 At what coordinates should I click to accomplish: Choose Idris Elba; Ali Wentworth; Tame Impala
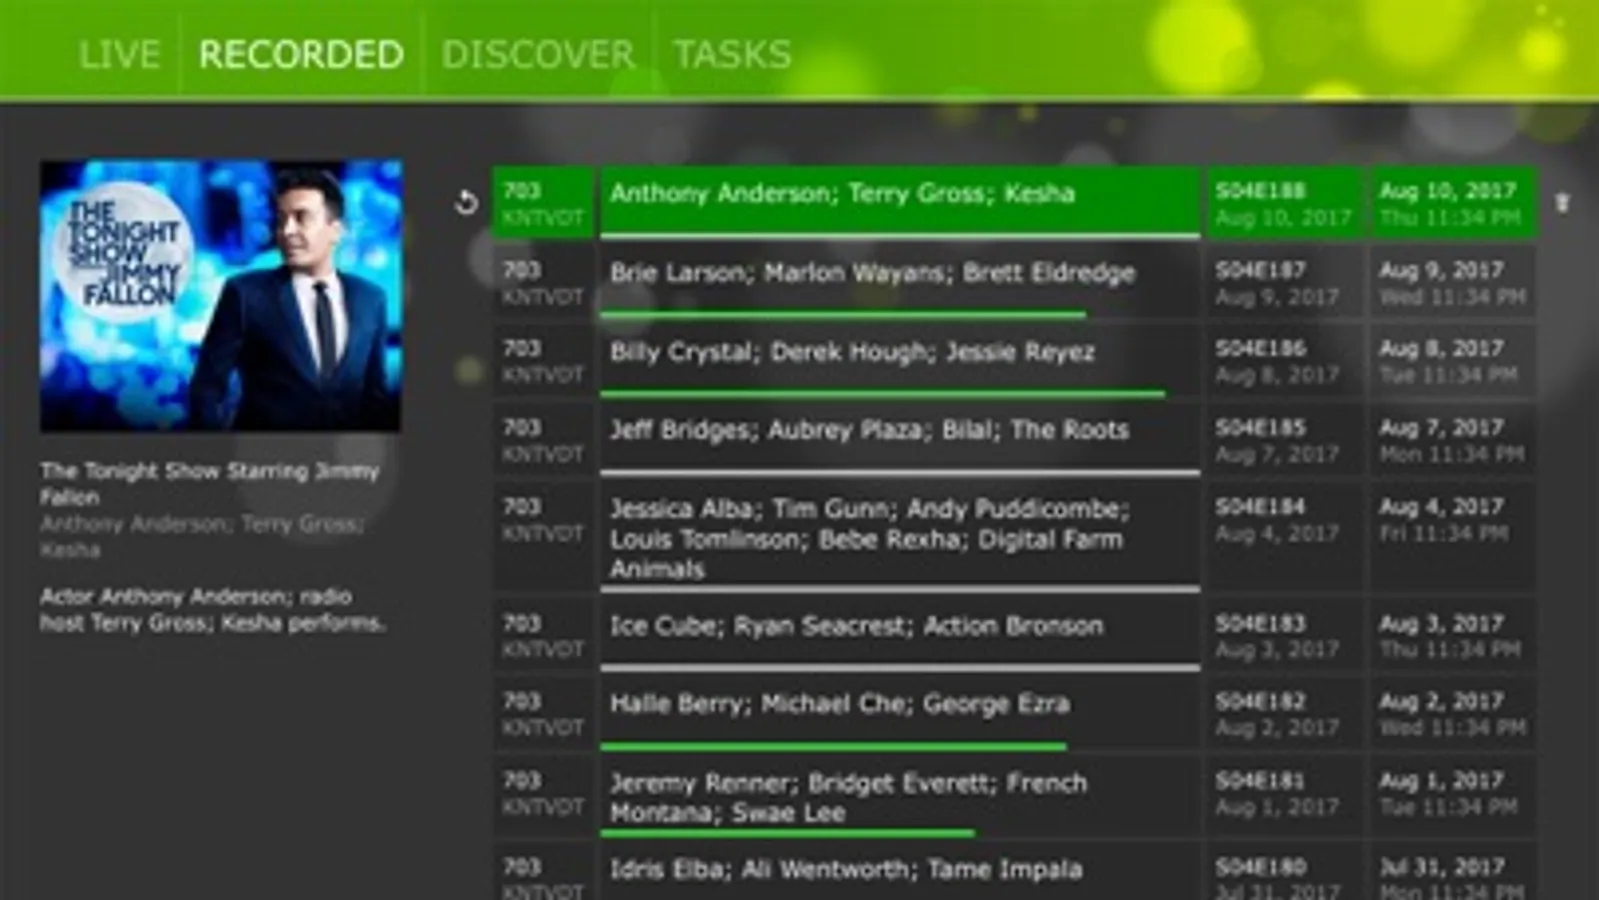(x=900, y=872)
